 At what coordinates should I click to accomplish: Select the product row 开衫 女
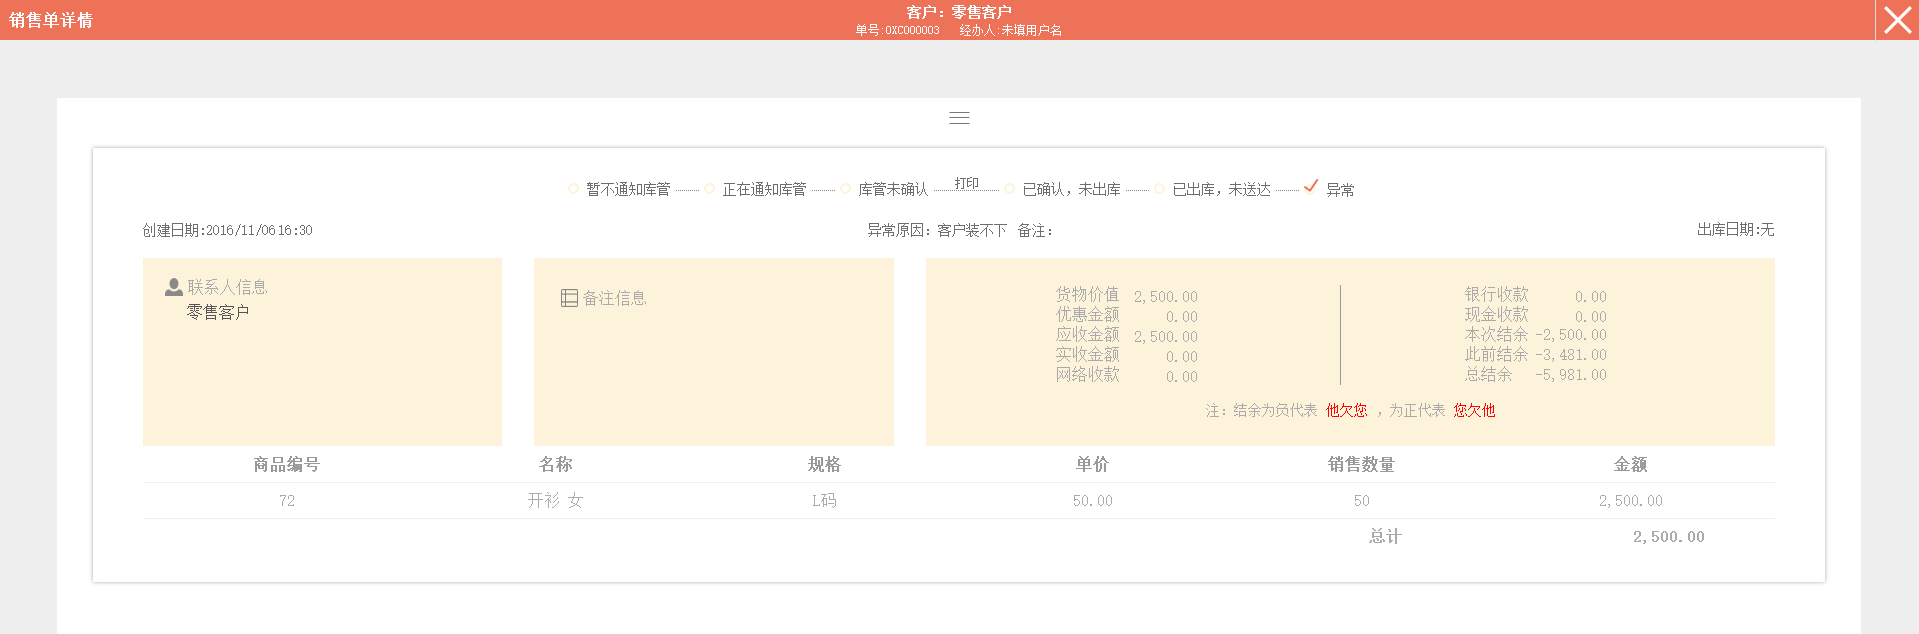555,500
